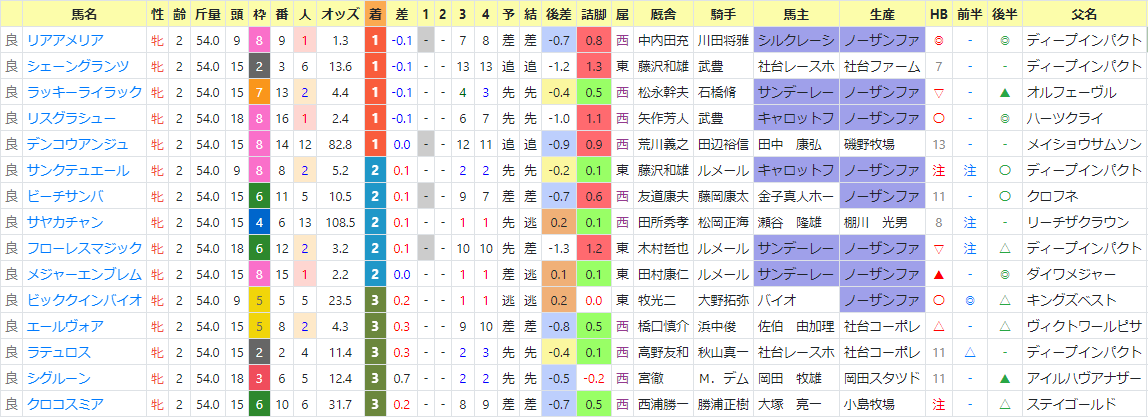Select trainer cell 木村哲也
This screenshot has width=1148, height=417.
tap(663, 248)
